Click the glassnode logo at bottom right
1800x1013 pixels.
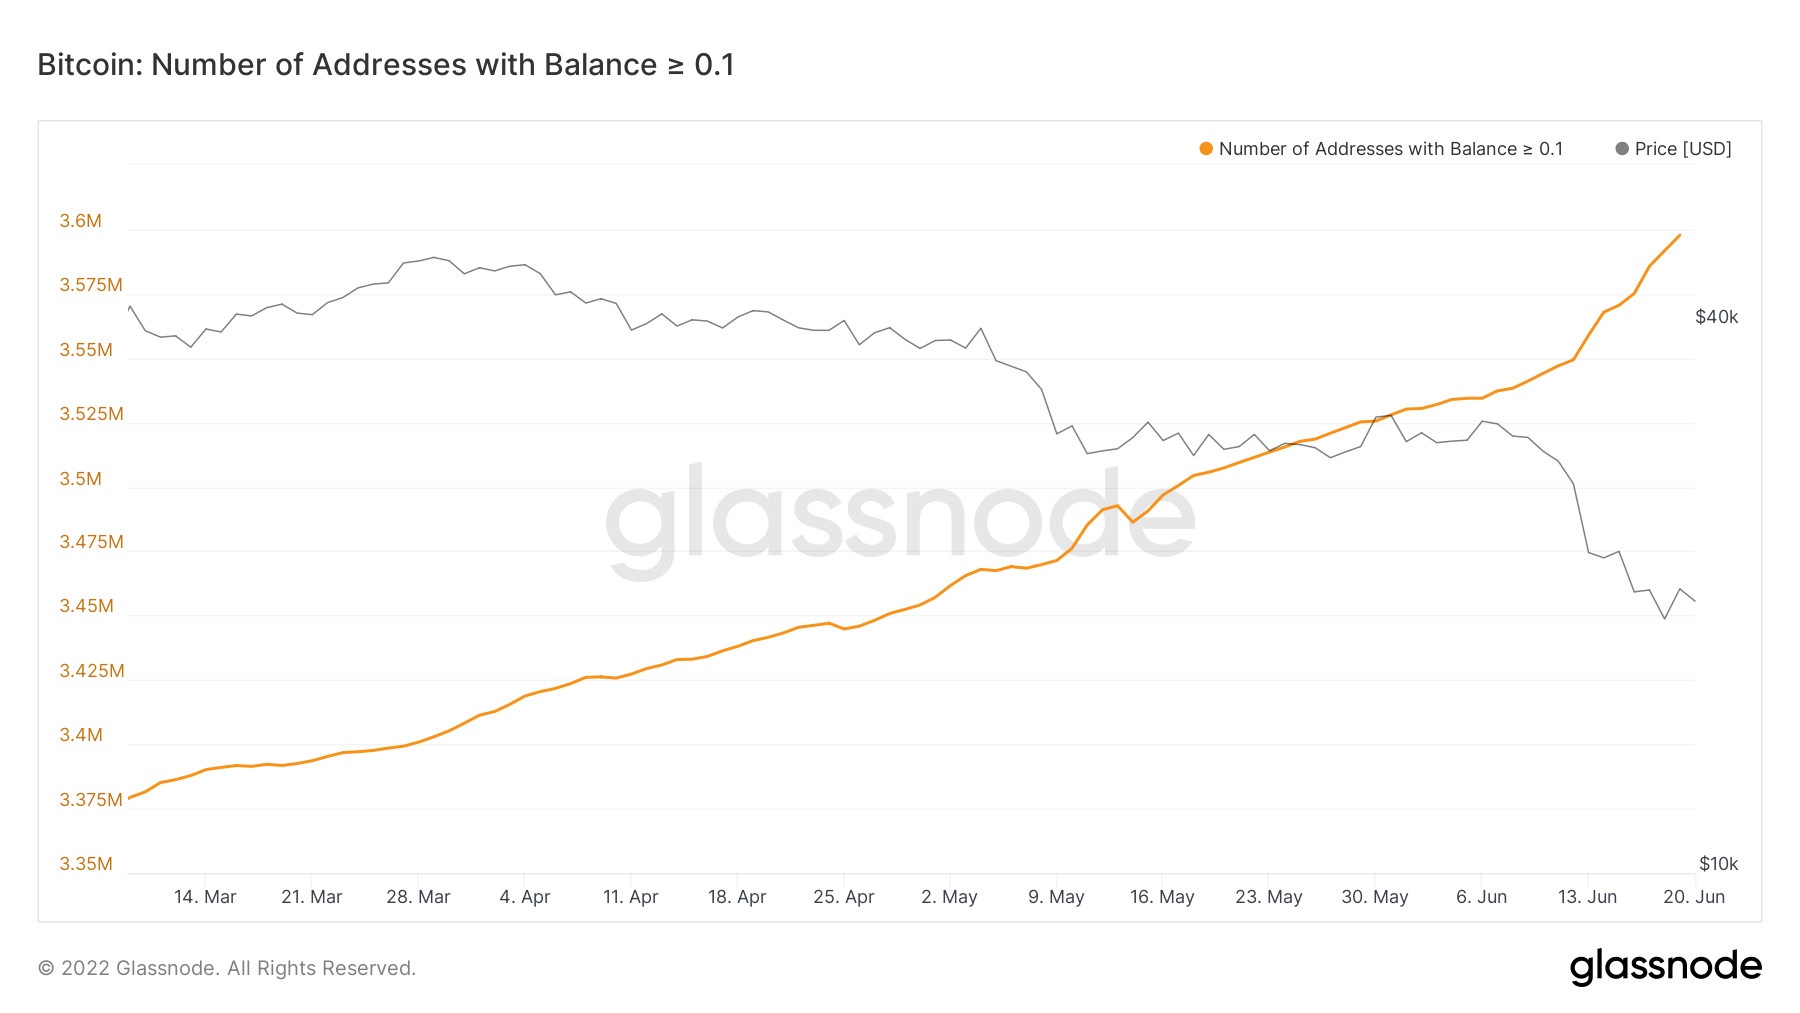(x=1665, y=967)
